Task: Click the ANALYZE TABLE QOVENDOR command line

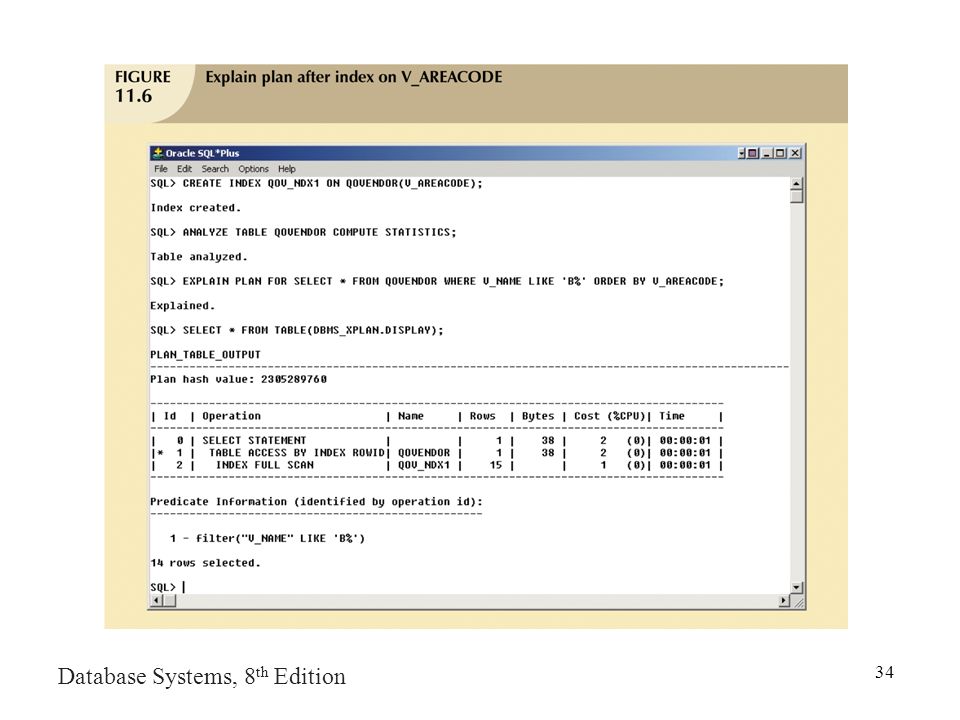Action: click(x=303, y=232)
